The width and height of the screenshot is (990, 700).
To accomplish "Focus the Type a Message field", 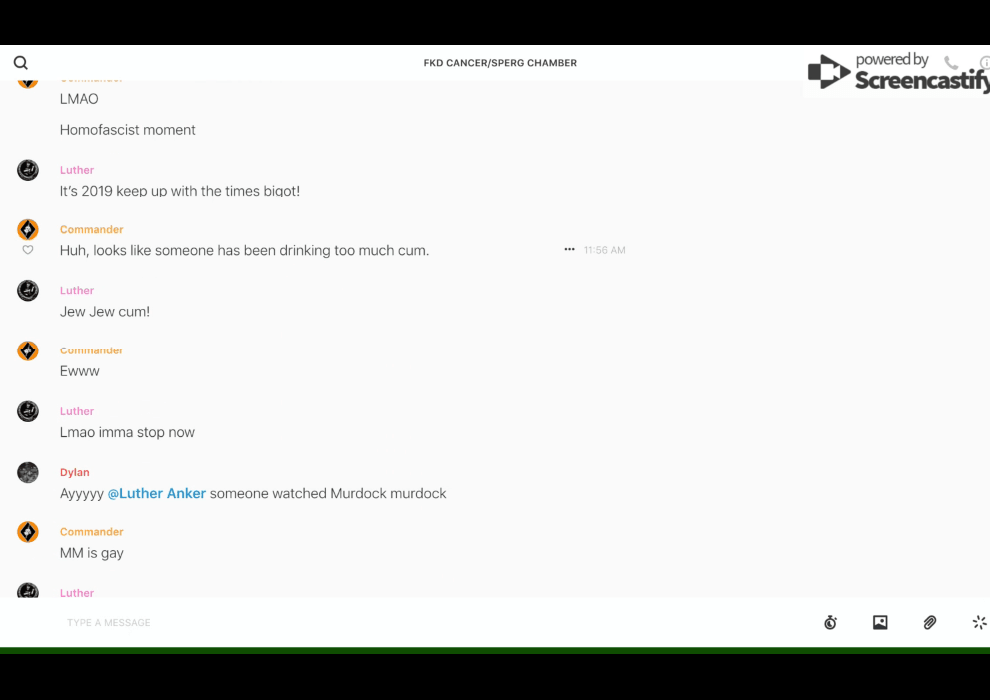I will click(x=400, y=623).
